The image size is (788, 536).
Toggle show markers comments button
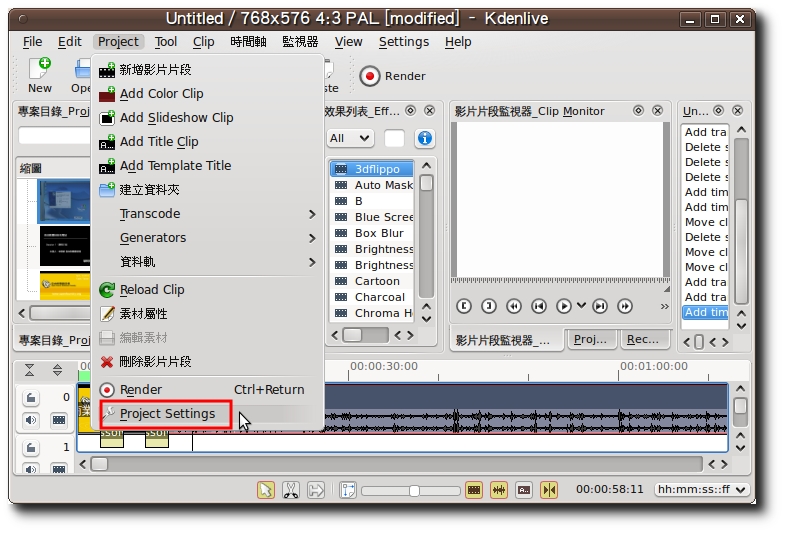524,490
